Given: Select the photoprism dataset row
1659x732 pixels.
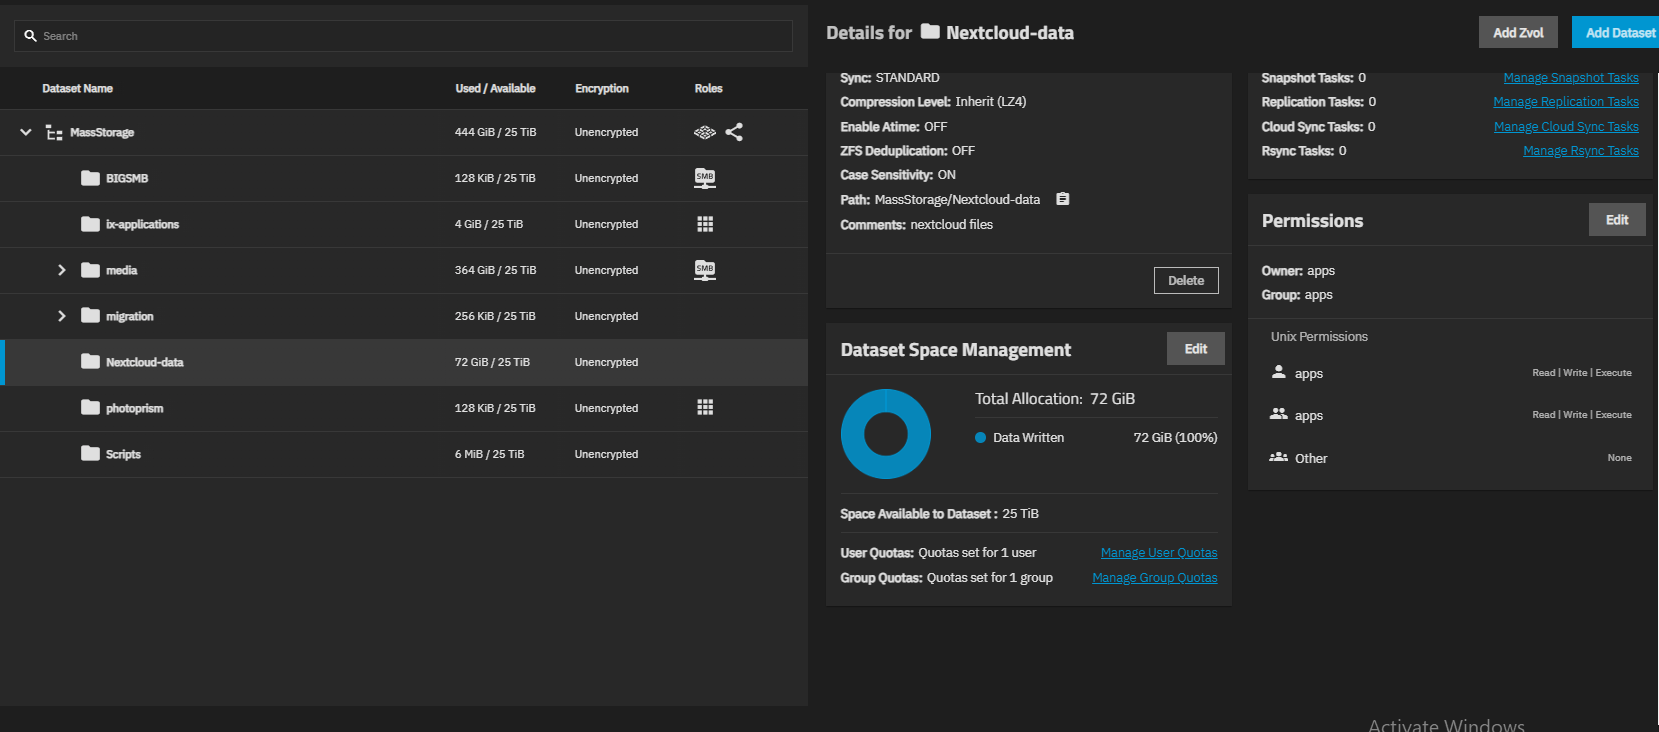Looking at the screenshot, I should pyautogui.click(x=134, y=408).
